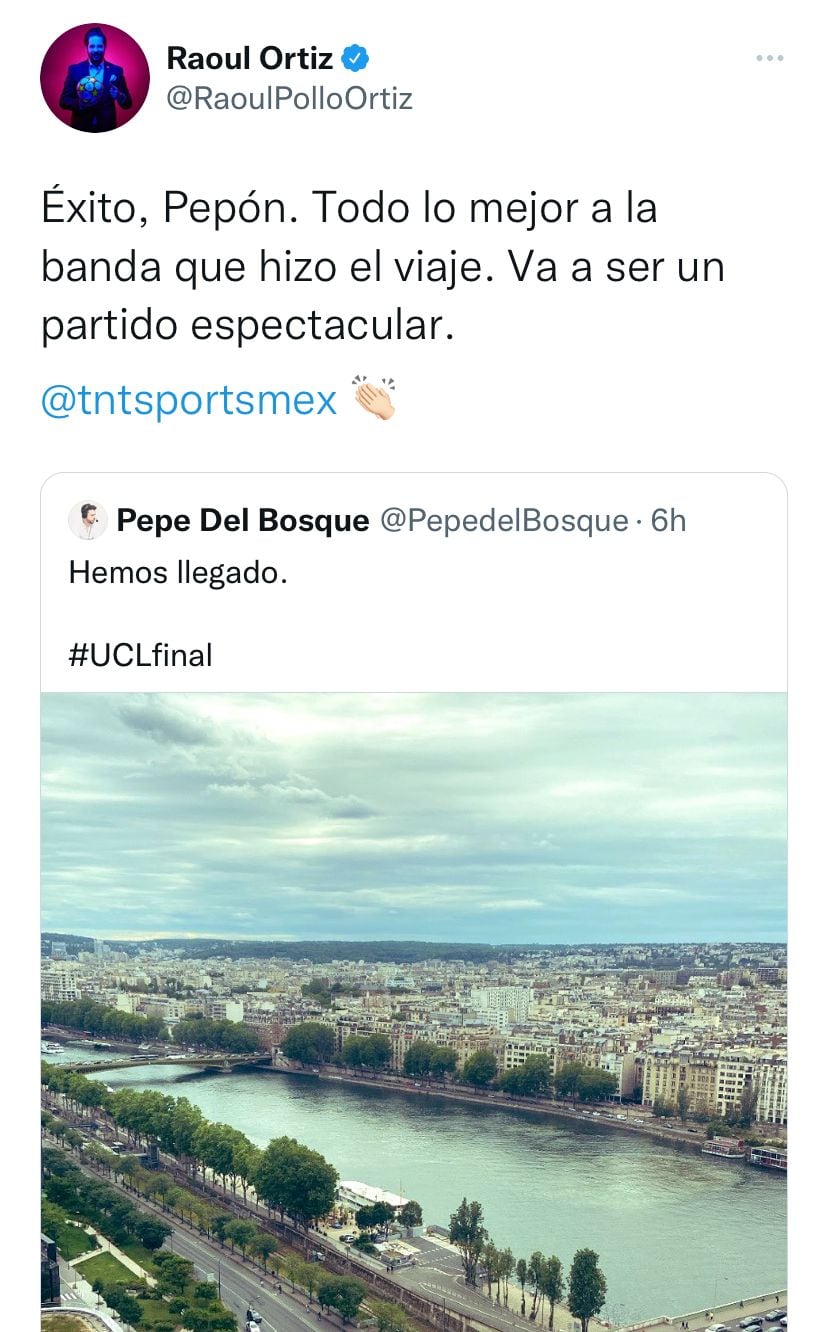Click the Pepe Del Bosque name
Image resolution: width=828 pixels, height=1332 pixels.
coord(242,520)
